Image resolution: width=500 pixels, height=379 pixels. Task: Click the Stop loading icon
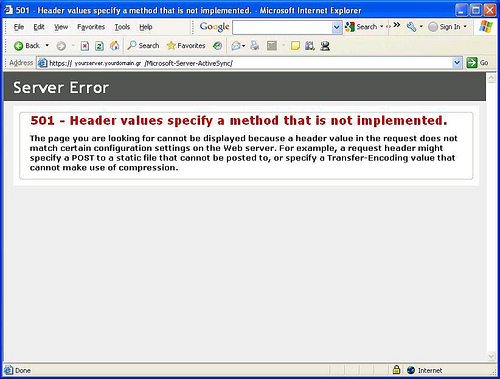[x=85, y=46]
